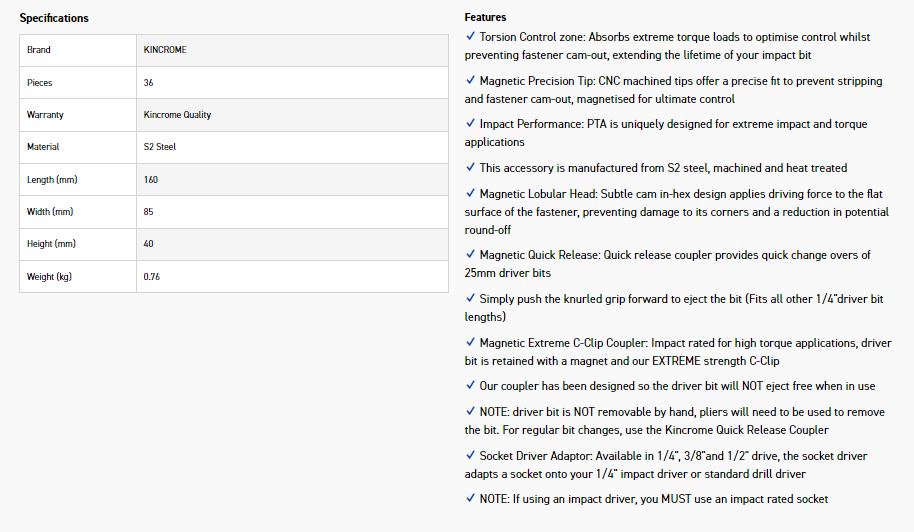Click the checkmark next to Impact Performance

[470, 124]
